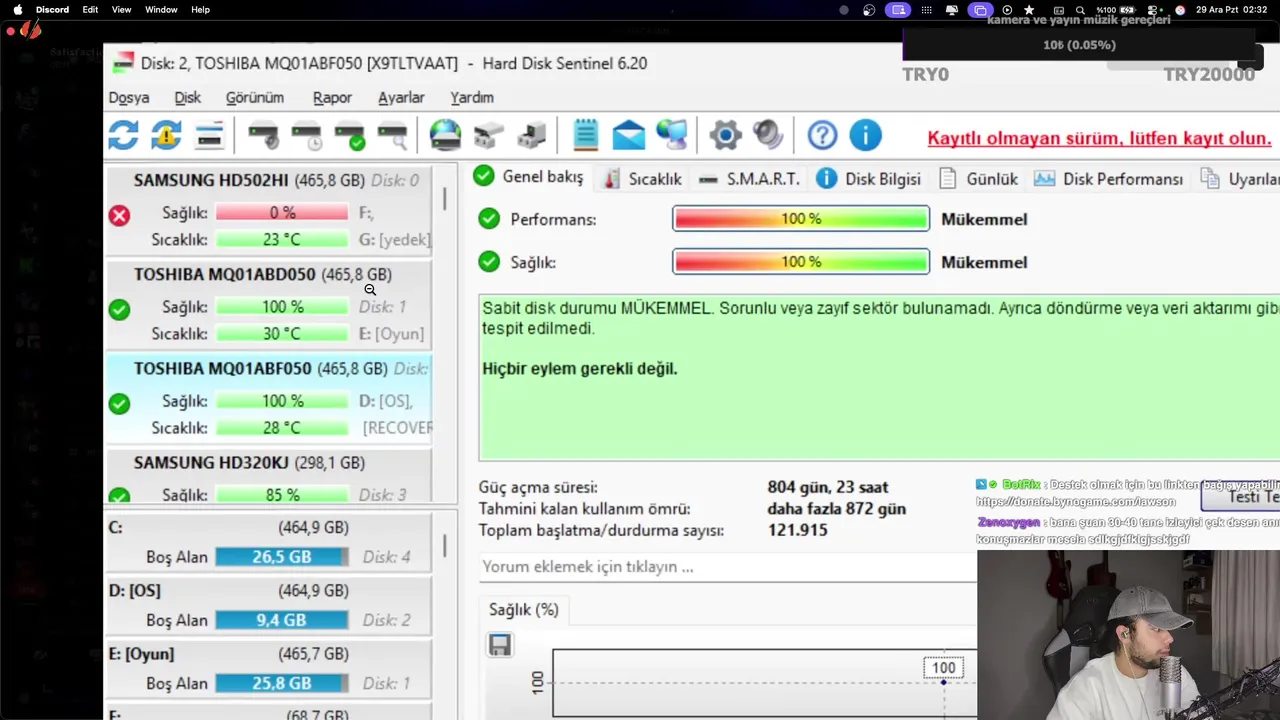Click the question mark help icon
This screenshot has width=1280, height=720.
click(822, 135)
